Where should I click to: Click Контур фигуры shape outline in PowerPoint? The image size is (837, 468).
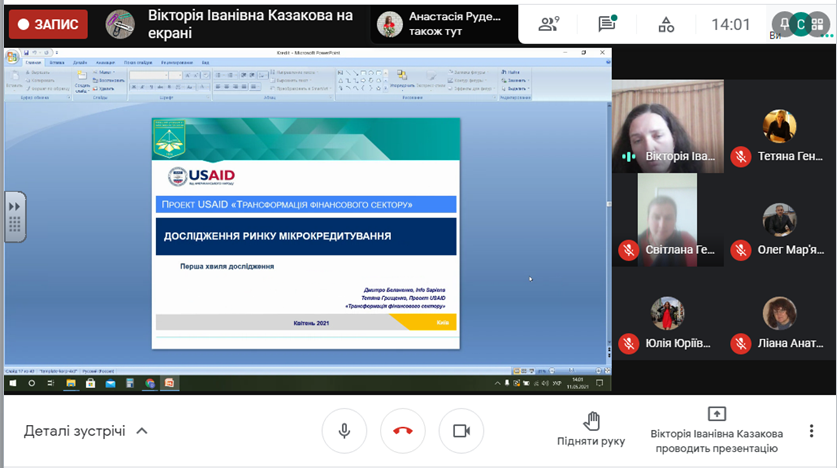click(x=465, y=81)
